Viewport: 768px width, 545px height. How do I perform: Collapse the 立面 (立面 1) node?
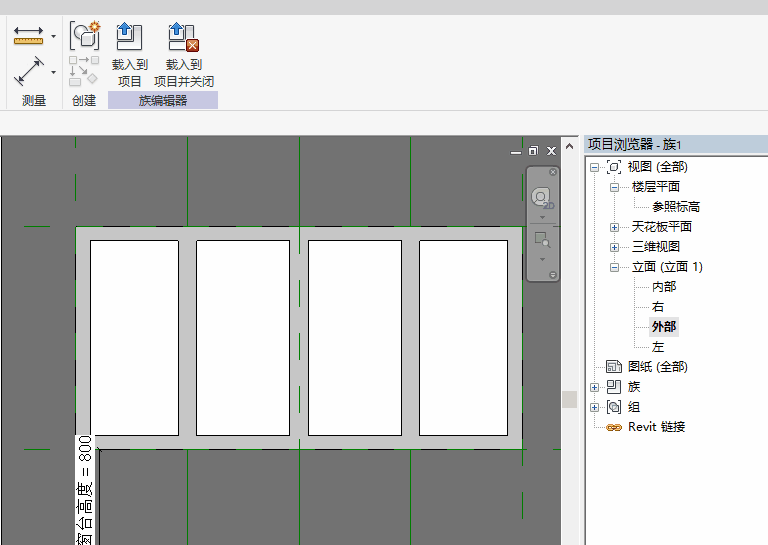pyautogui.click(x=614, y=267)
